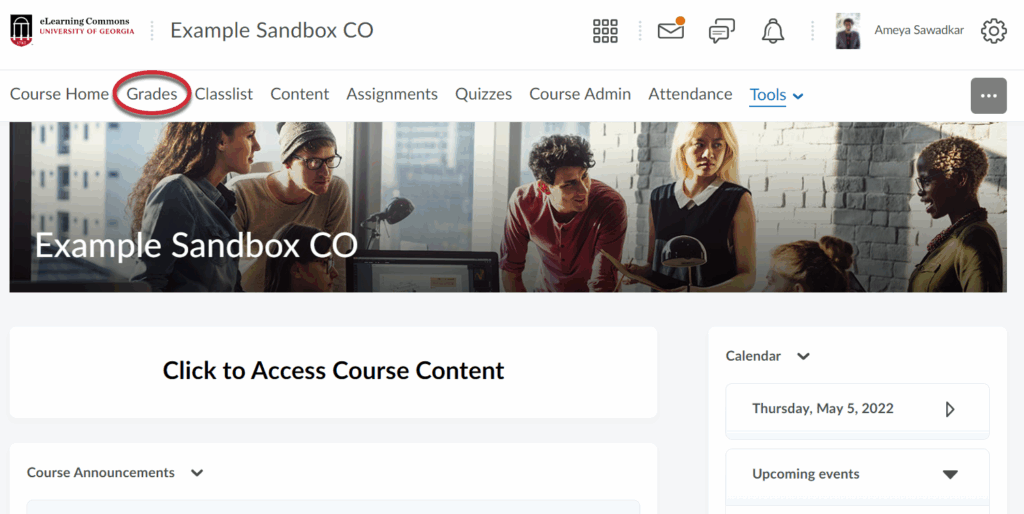Click the University of Georgia eLearning Commons logo
This screenshot has height=514, width=1024.
pyautogui.click(x=72, y=30)
